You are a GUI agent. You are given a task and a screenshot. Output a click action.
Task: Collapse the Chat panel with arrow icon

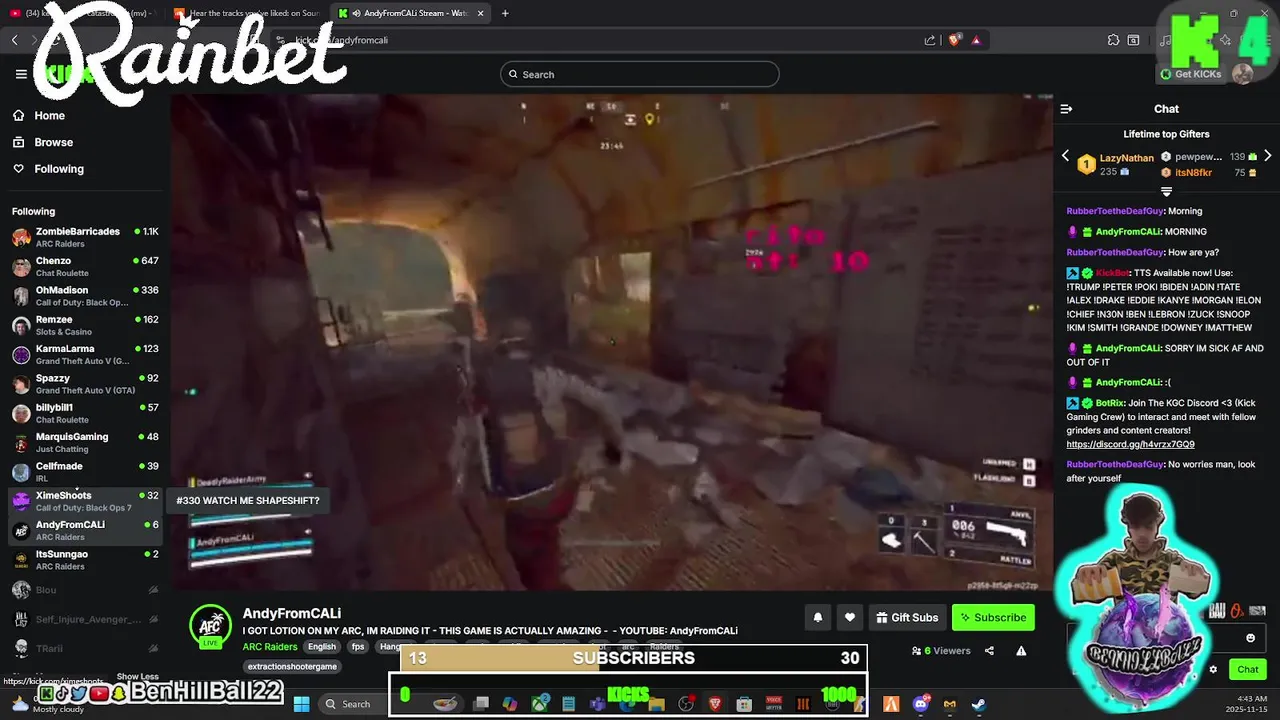(x=1066, y=109)
